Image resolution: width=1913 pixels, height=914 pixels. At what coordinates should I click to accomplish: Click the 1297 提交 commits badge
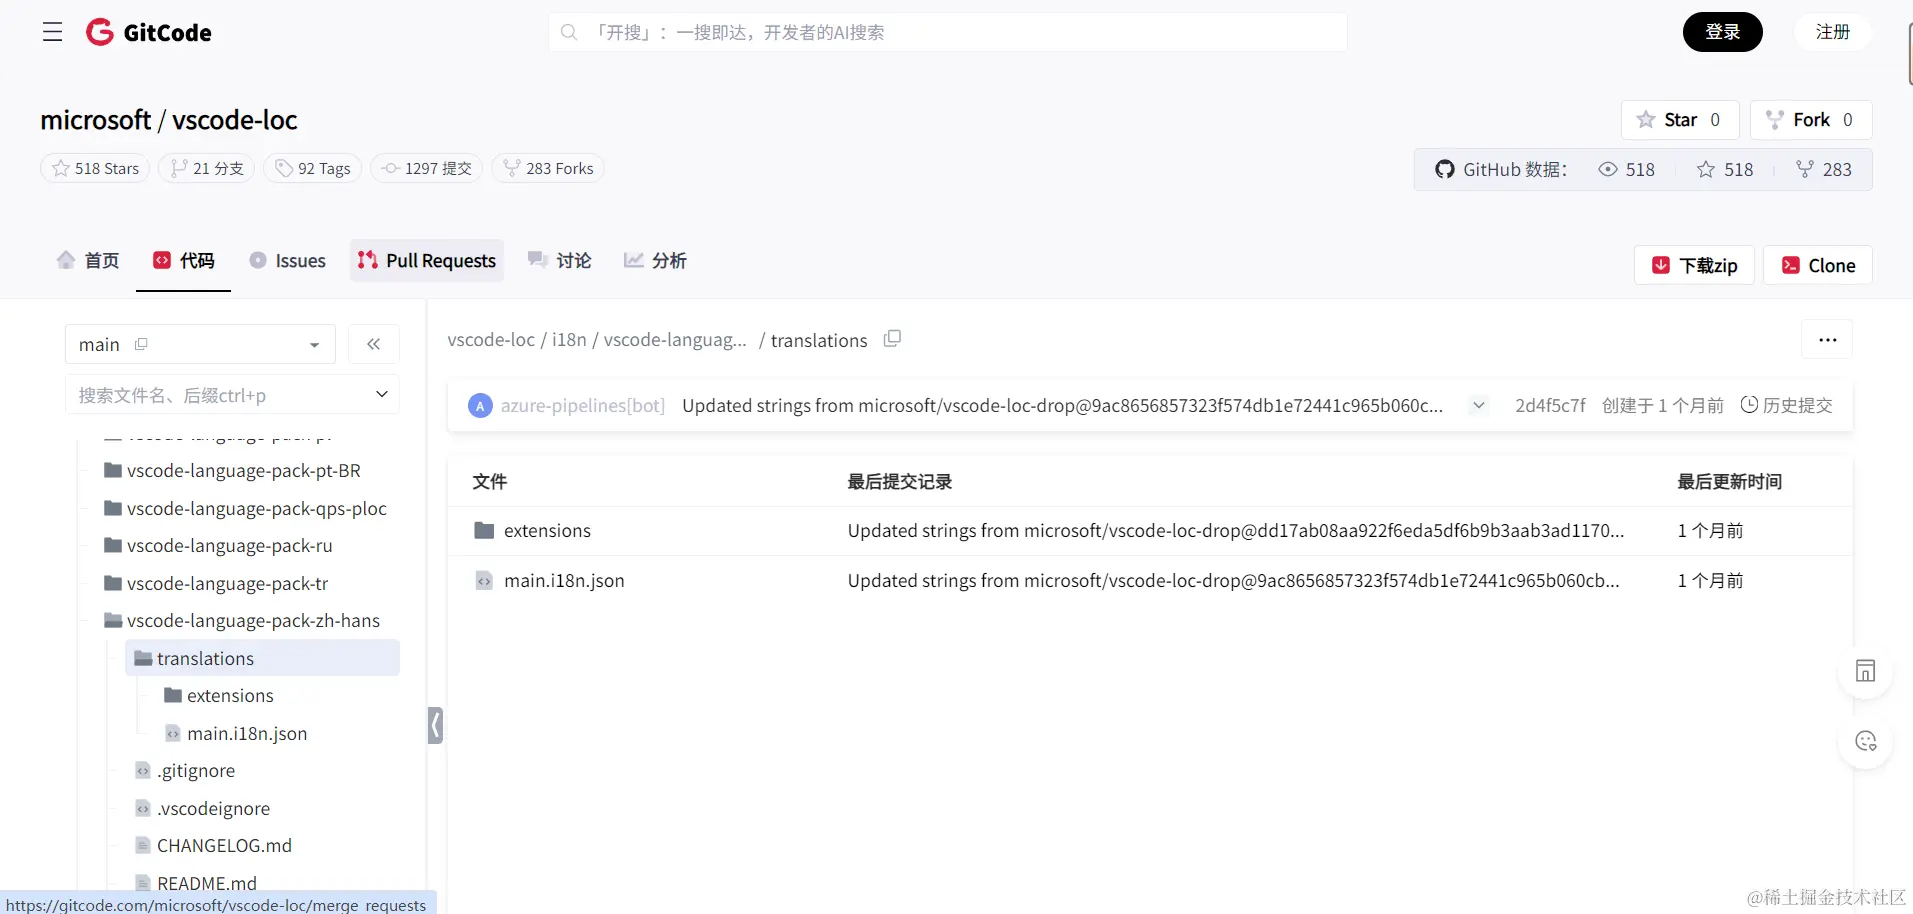(x=427, y=168)
